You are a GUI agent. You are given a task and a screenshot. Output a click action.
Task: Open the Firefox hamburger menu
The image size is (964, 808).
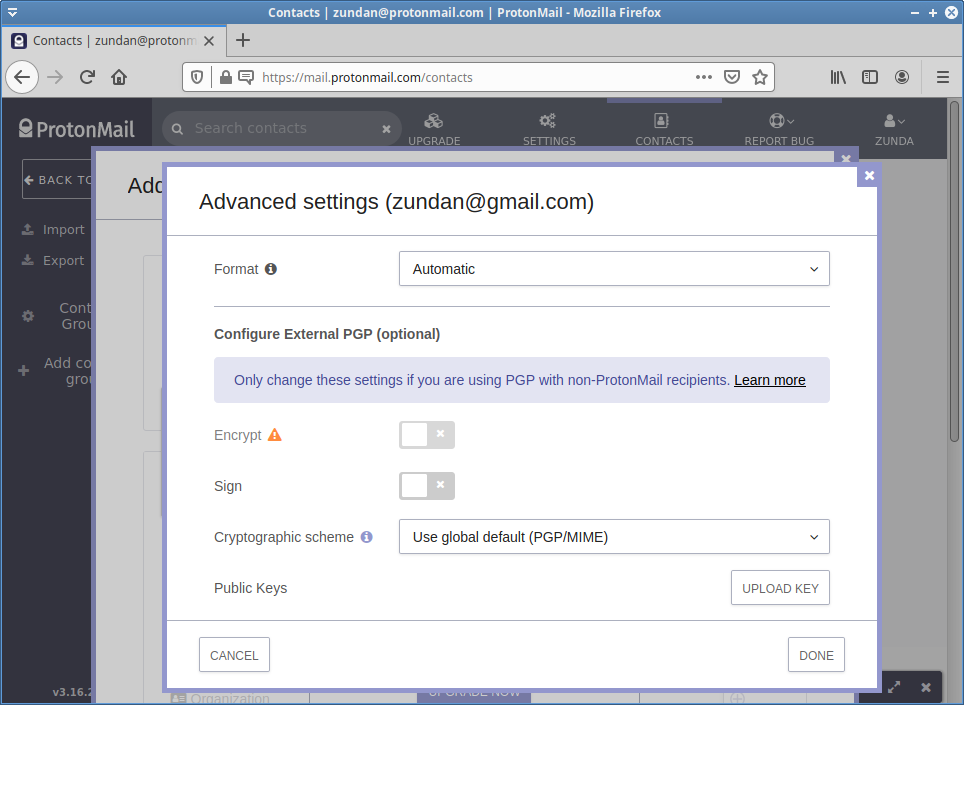[942, 77]
